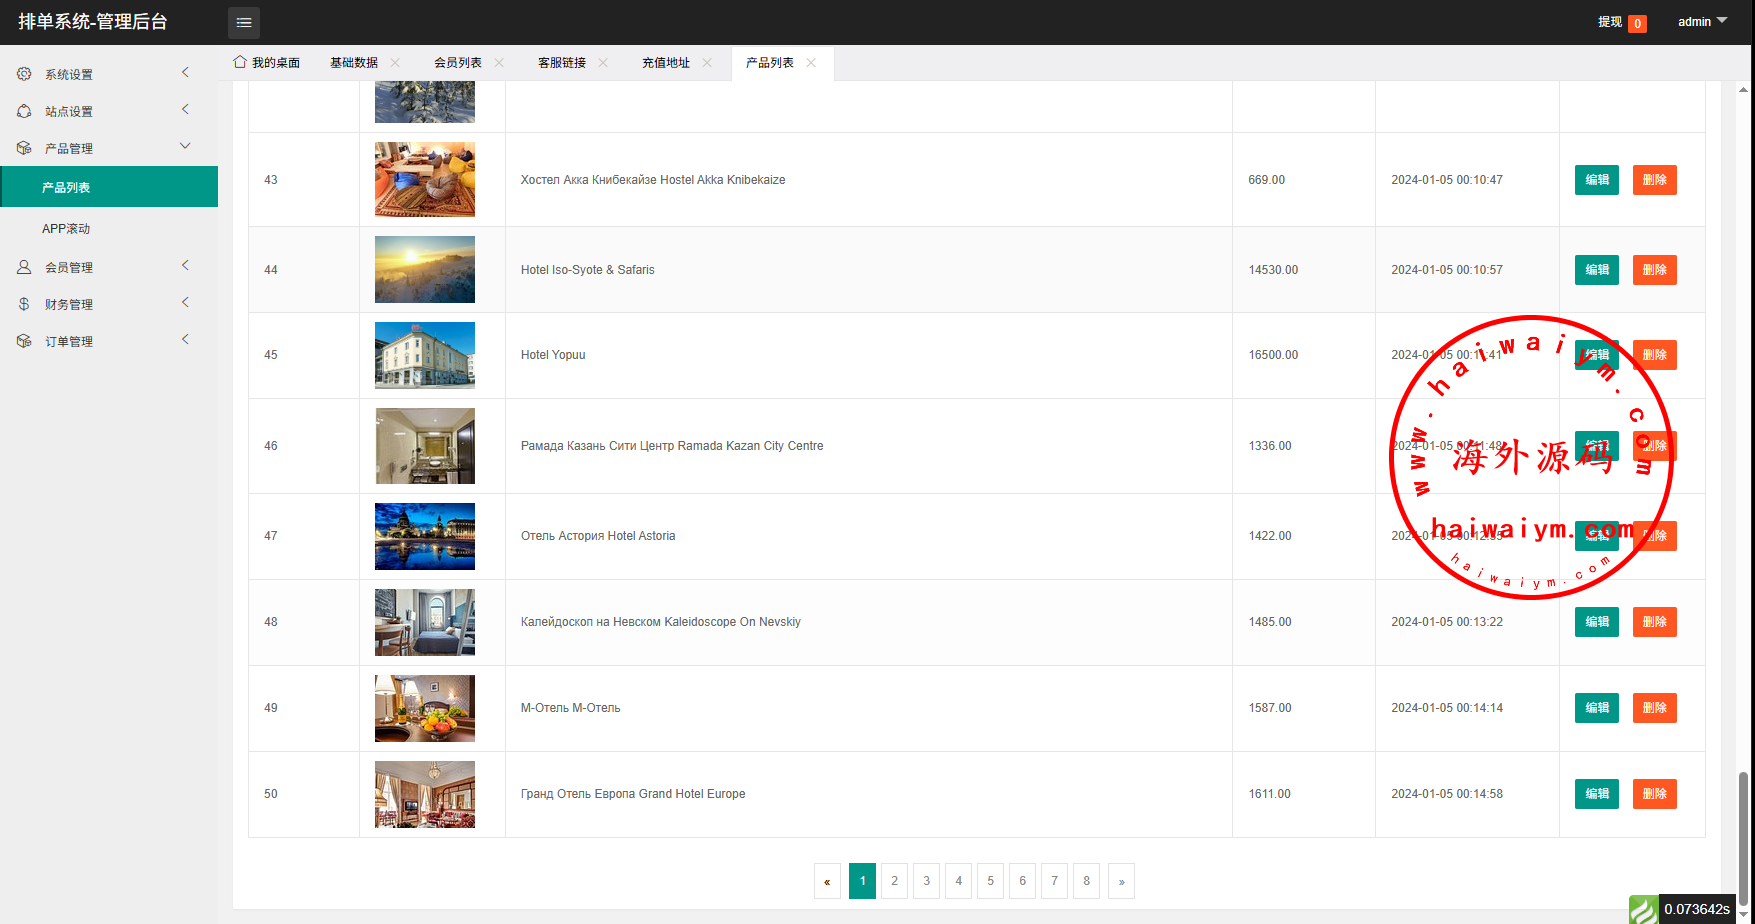Switch to the 充值地址 tab
This screenshot has width=1755, height=924.
coord(665,63)
